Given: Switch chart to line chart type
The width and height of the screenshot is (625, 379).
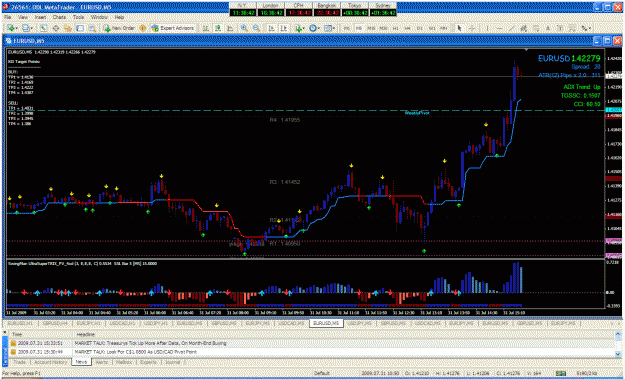Looking at the screenshot, I should tap(230, 28).
